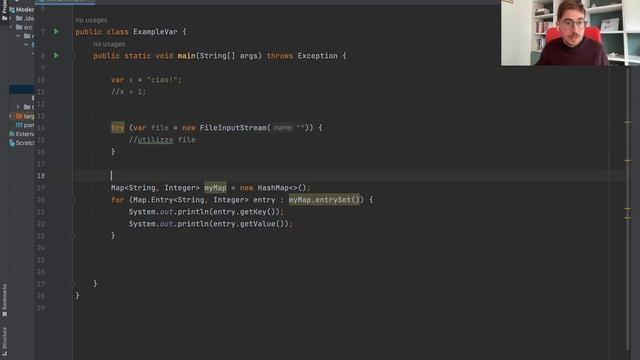Click the 'no usages' hint above ExampleVar
The height and width of the screenshot is (360, 640).
coord(91,20)
